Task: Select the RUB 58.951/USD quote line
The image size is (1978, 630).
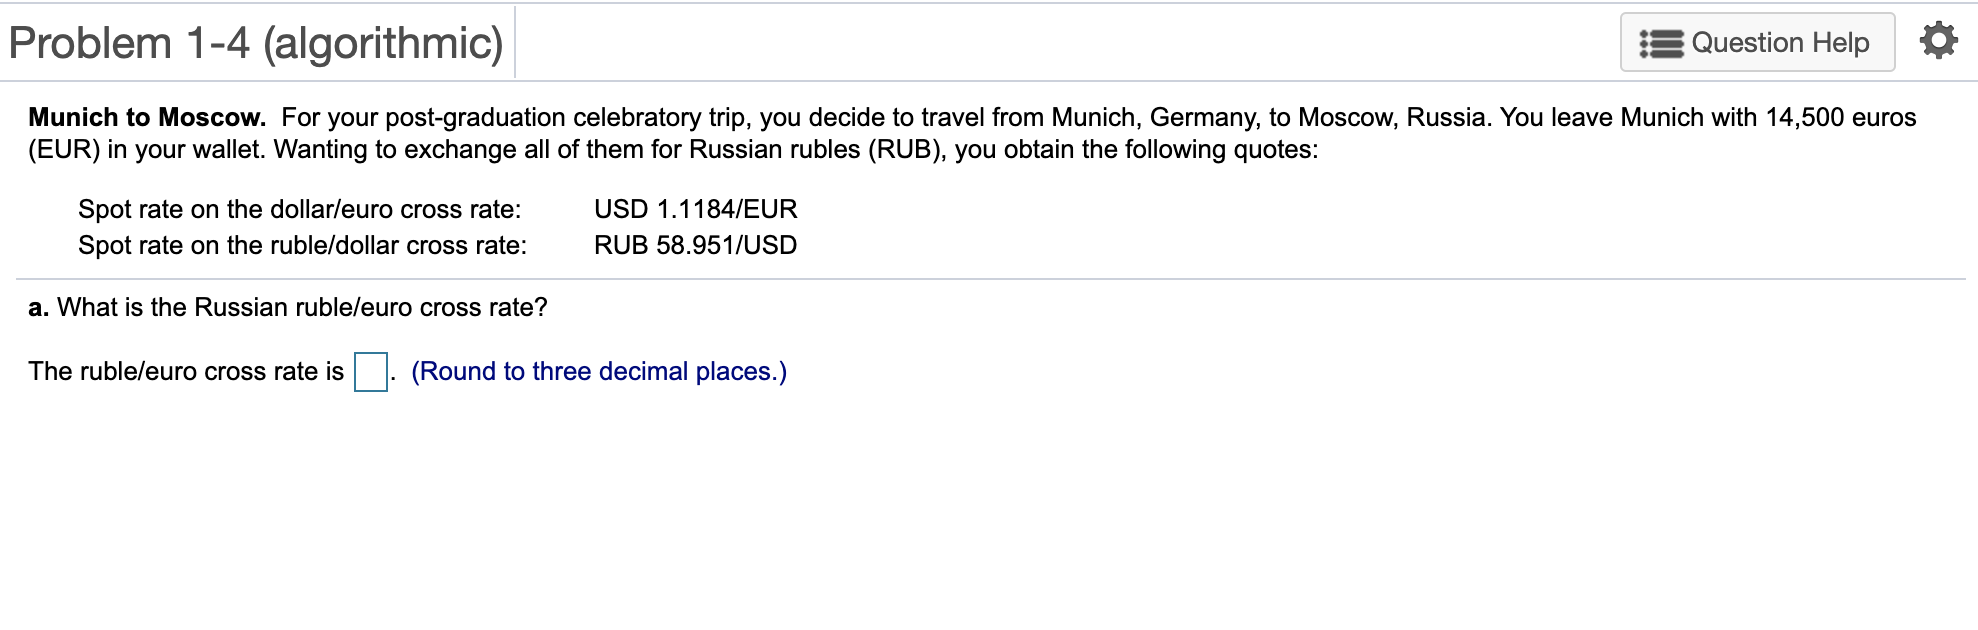Action: coord(694,245)
